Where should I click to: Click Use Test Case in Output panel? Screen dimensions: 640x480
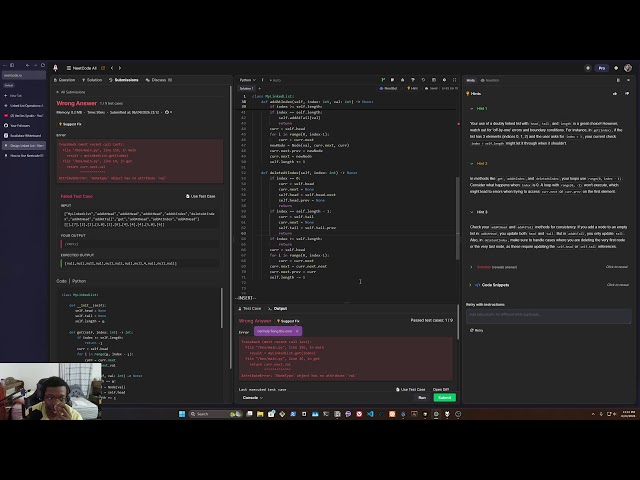410,389
